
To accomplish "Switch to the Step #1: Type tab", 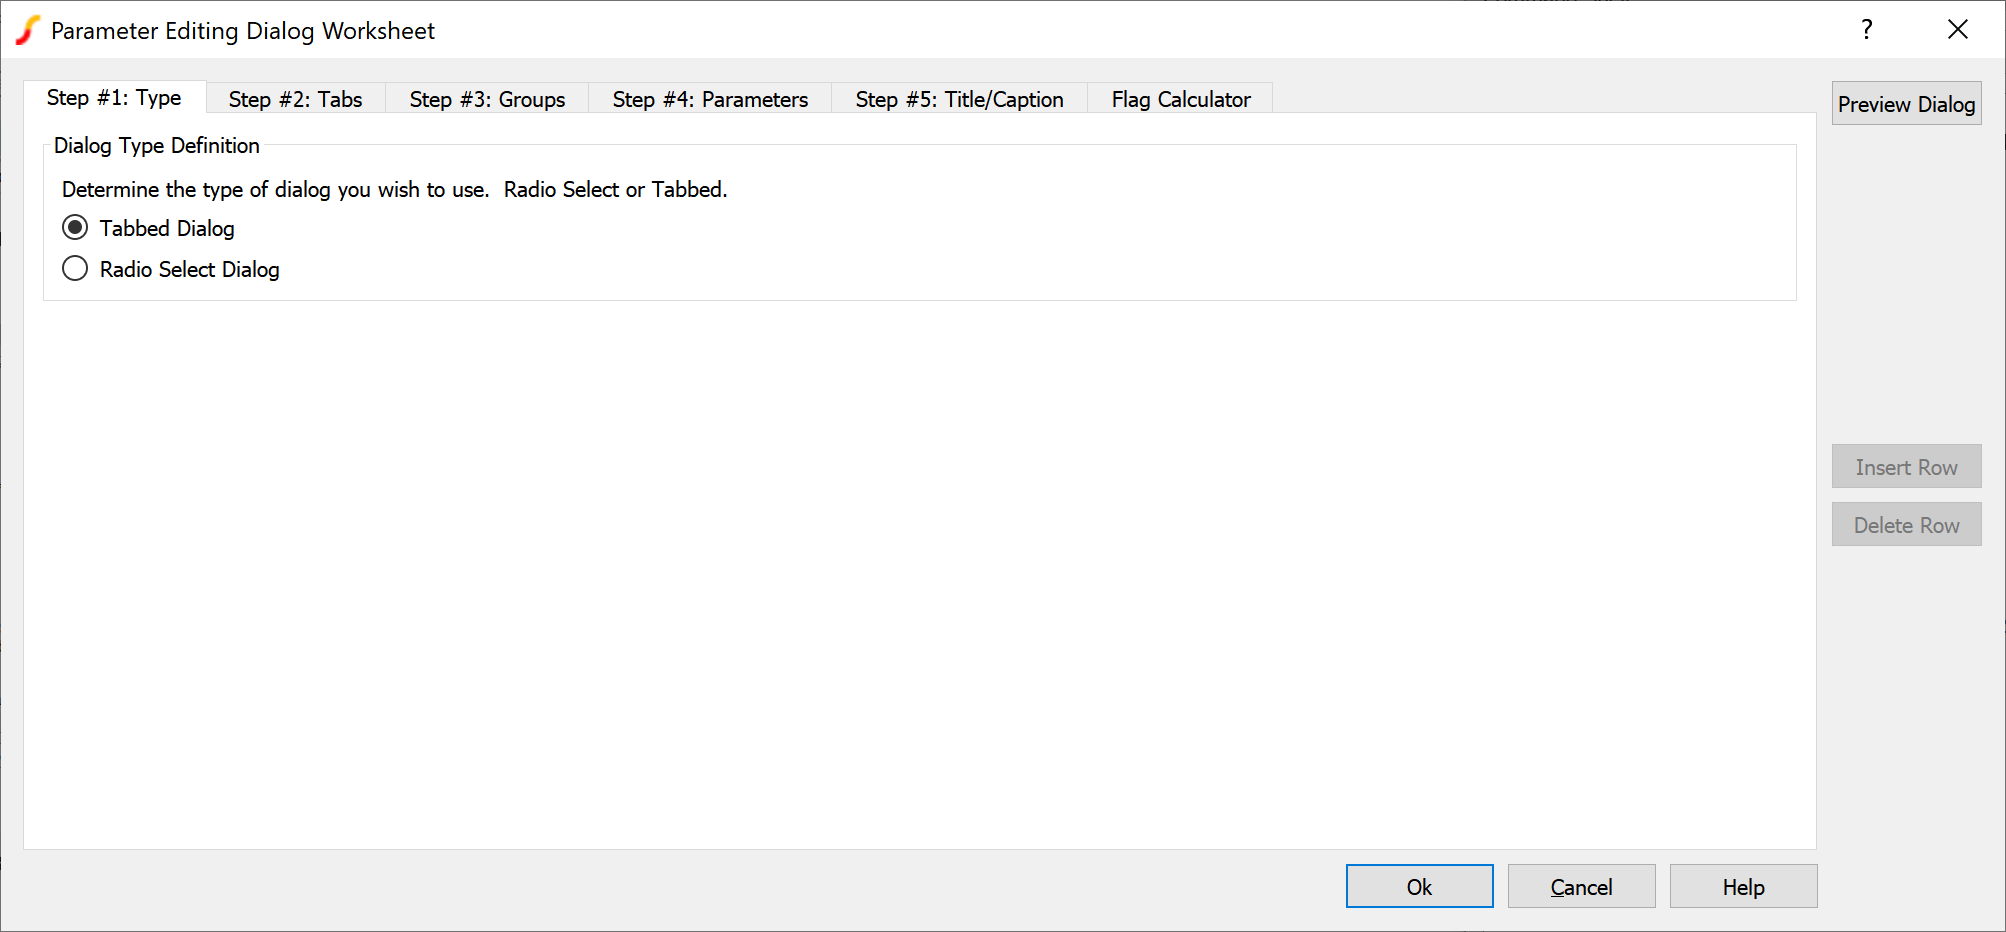I will click(114, 98).
